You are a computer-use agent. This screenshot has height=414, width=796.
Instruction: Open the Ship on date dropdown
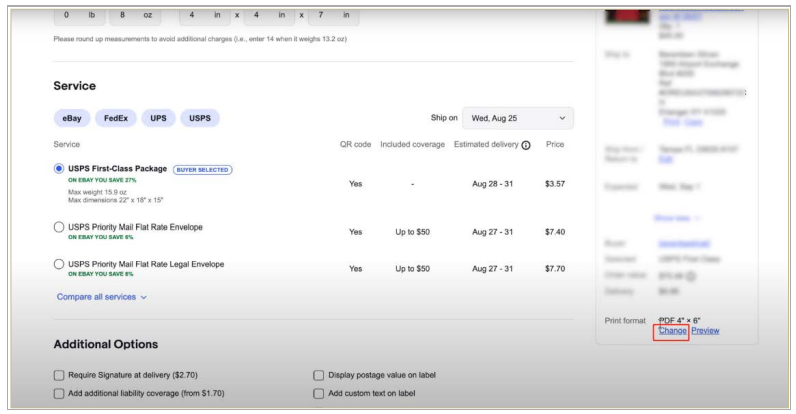point(518,118)
